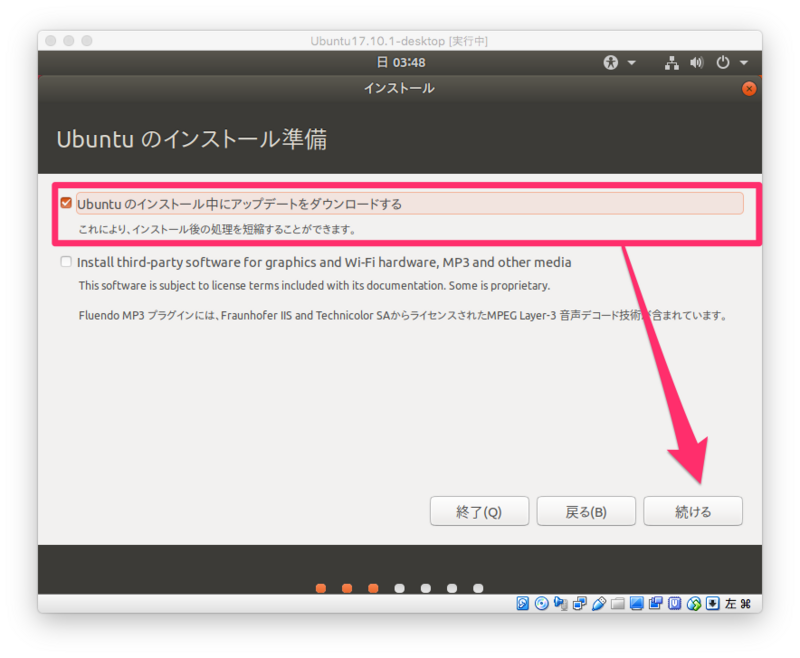Image resolution: width=800 pixels, height=658 pixels.
Task: Click VirtualBox optical disc icon
Action: (x=541, y=603)
